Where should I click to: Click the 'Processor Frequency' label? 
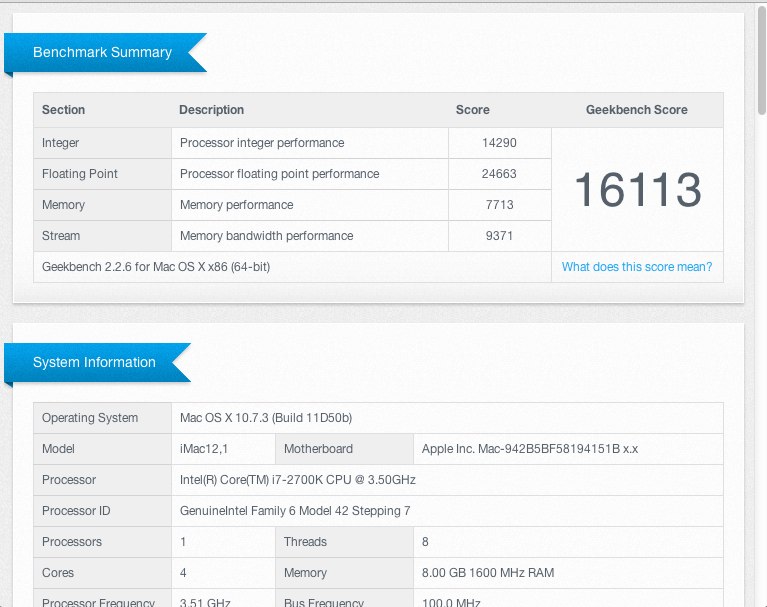point(98,602)
